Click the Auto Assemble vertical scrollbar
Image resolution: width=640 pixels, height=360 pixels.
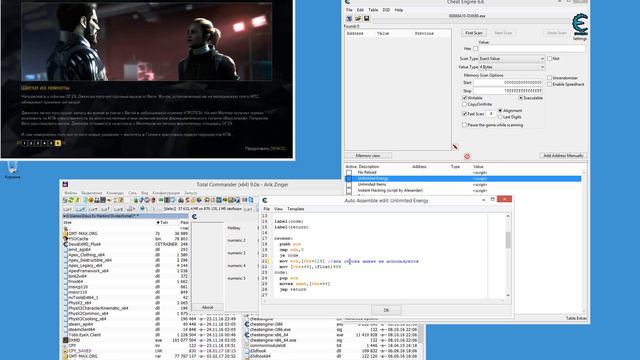(508, 256)
